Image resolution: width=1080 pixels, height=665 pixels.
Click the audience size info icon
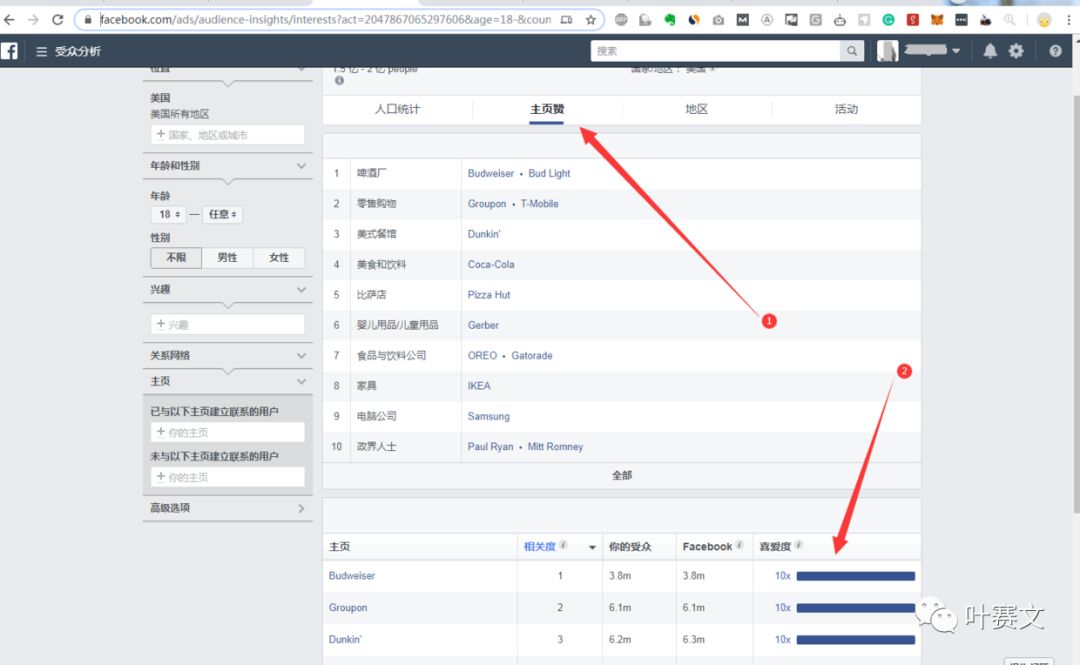point(339,81)
